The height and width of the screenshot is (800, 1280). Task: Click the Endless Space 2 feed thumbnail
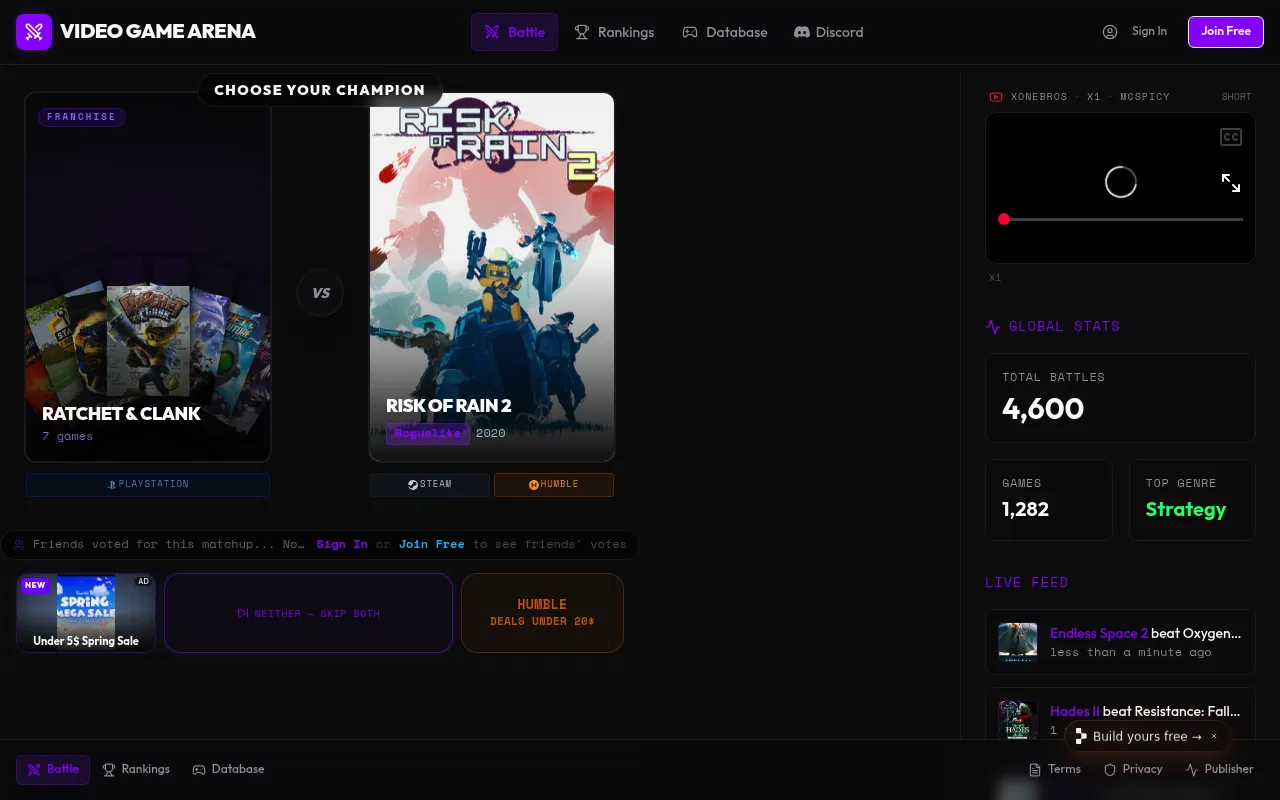point(1018,642)
